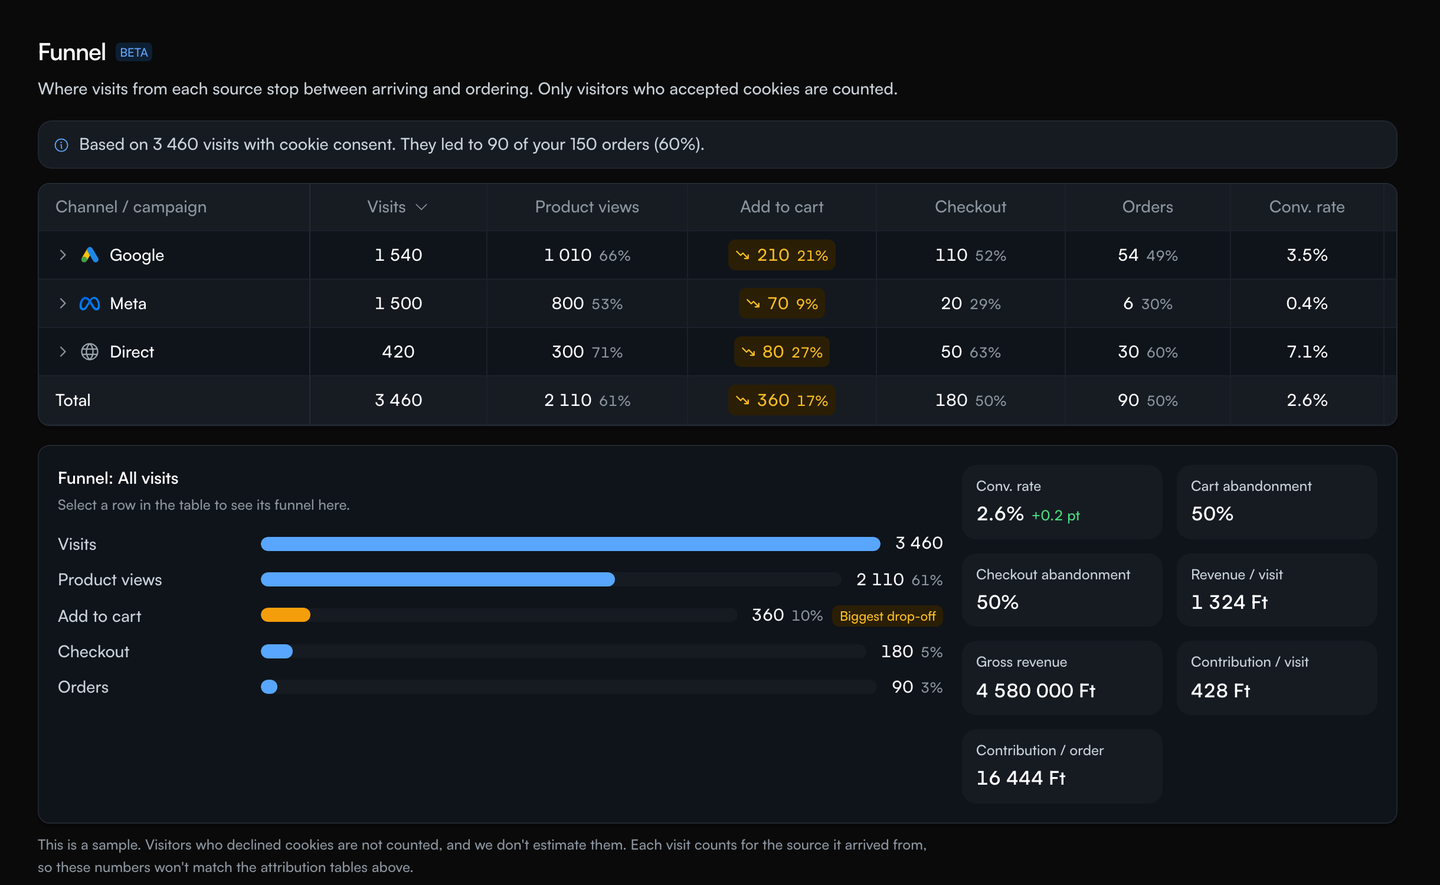Image resolution: width=1440 pixels, height=885 pixels.
Task: Click the down-trend arrow in Meta's Add to cart cell
Action: pyautogui.click(x=753, y=304)
